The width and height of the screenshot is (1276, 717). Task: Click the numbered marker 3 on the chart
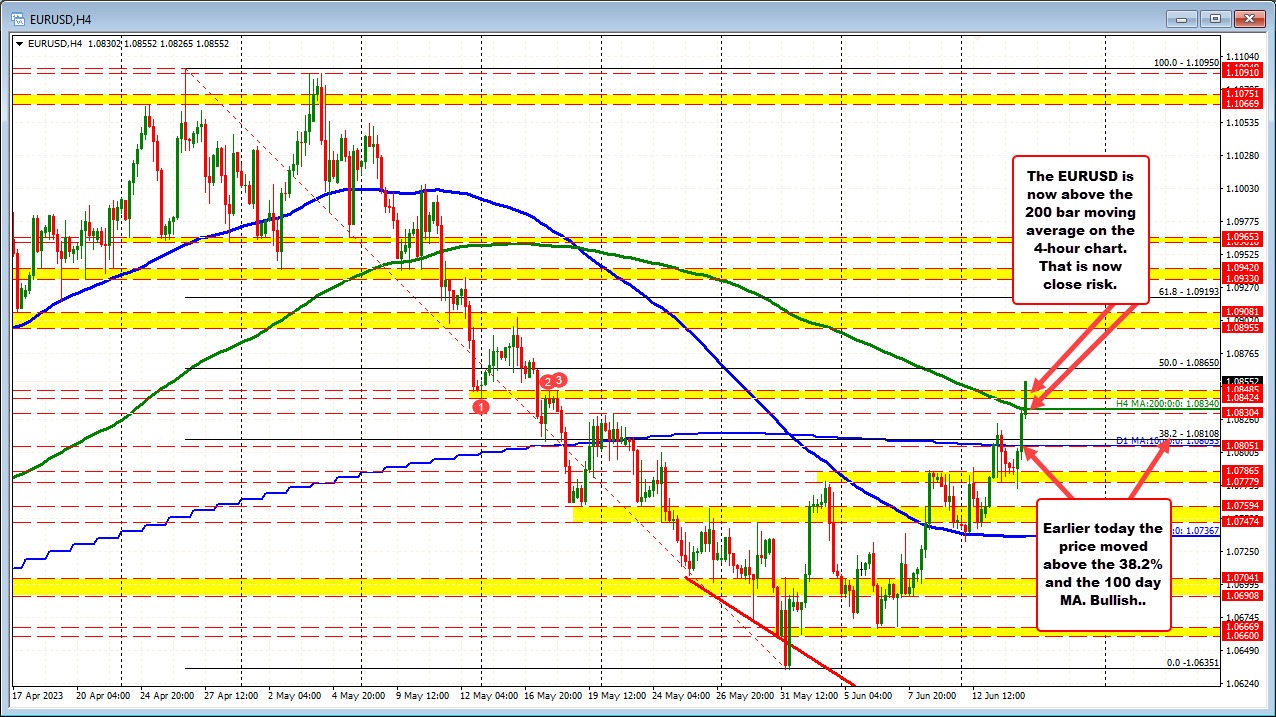click(558, 380)
